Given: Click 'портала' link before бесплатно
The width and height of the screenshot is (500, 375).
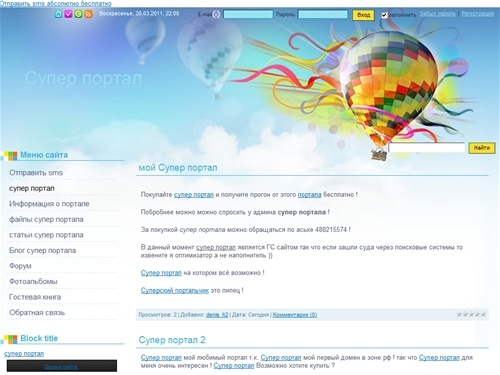Looking at the screenshot, I should click(309, 195).
